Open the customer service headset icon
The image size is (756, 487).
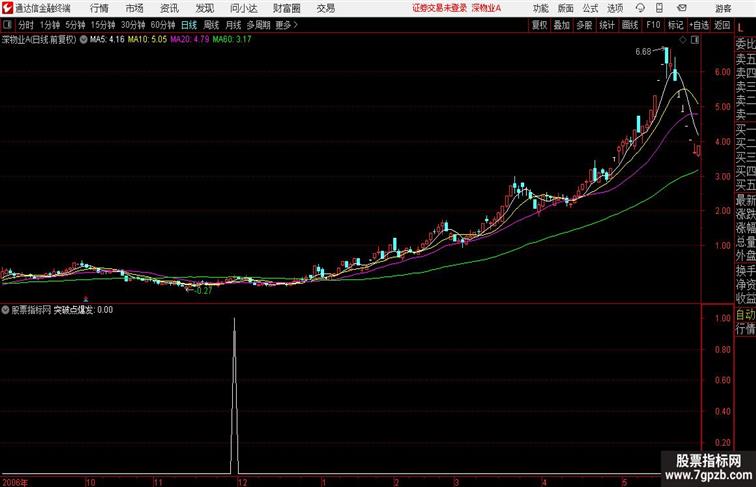pos(640,8)
